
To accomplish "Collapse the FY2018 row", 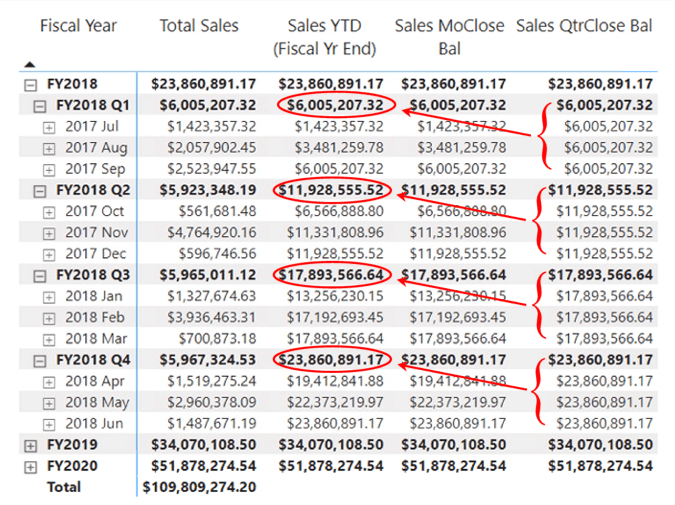I will pos(29,85).
